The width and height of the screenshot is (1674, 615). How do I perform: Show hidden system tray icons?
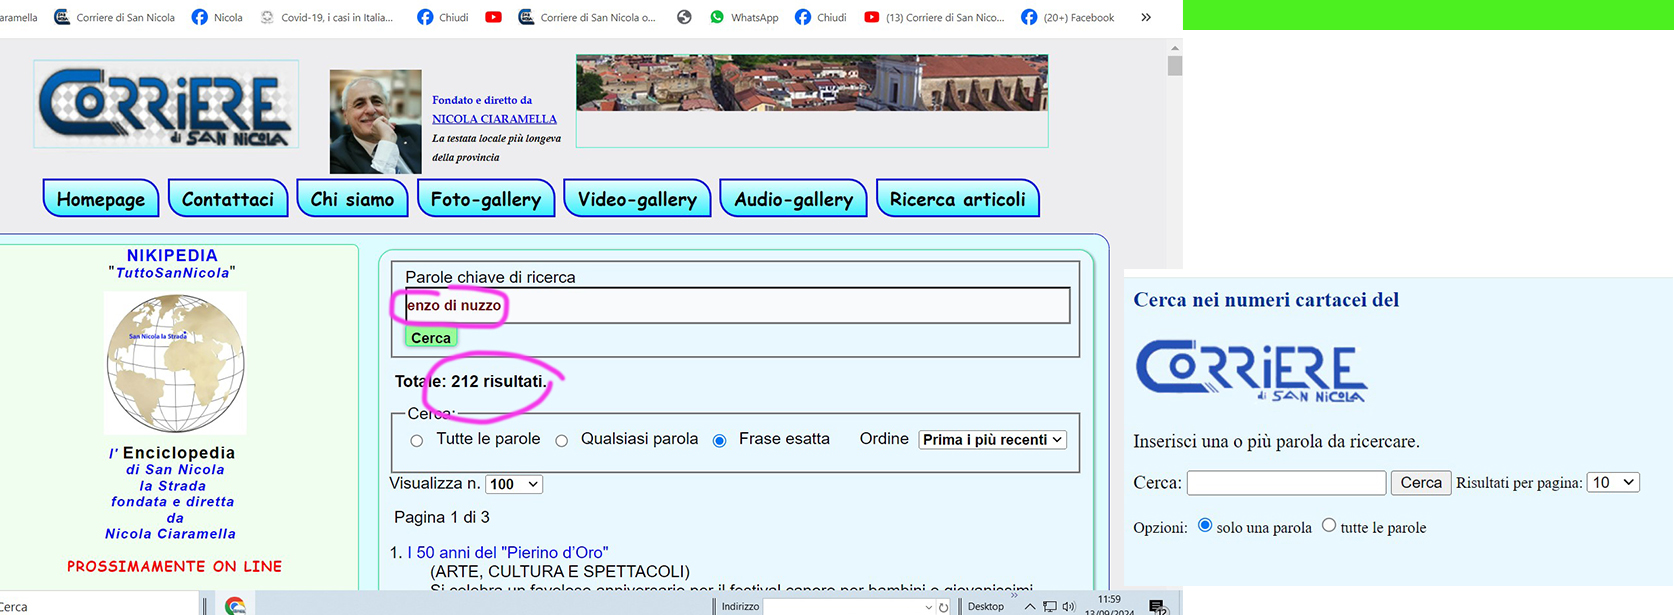click(x=1030, y=607)
